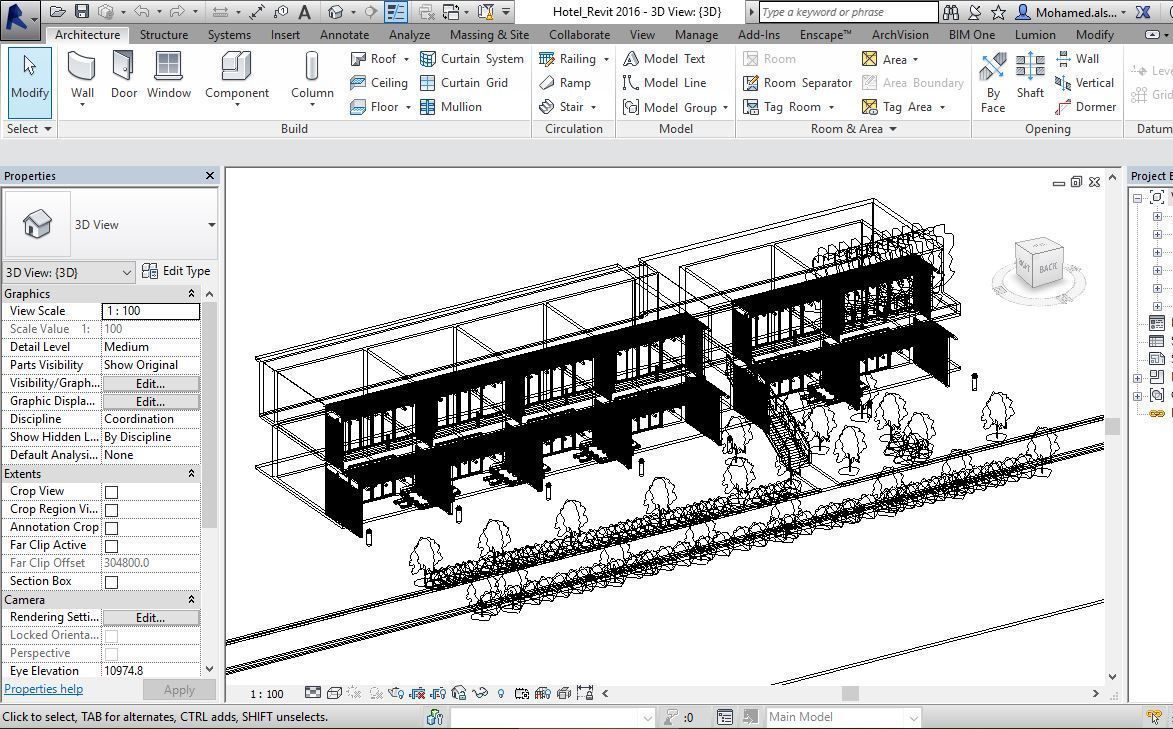Image resolution: width=1173 pixels, height=729 pixels.
Task: Select the Window tool
Action: (168, 76)
